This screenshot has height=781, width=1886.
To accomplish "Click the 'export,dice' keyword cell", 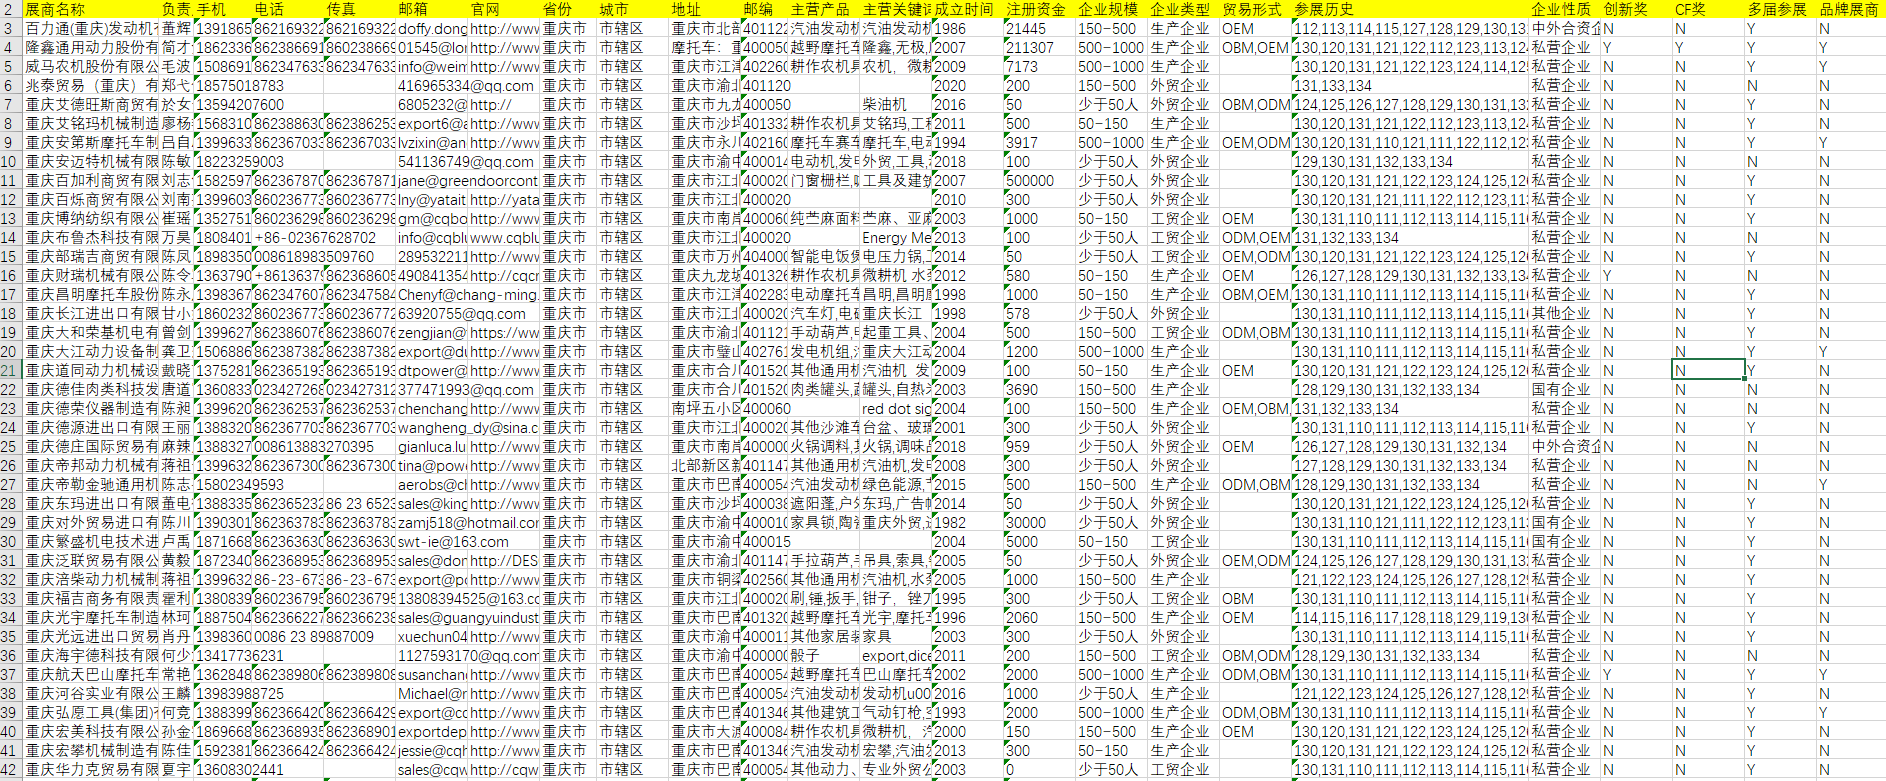I will [x=895, y=656].
